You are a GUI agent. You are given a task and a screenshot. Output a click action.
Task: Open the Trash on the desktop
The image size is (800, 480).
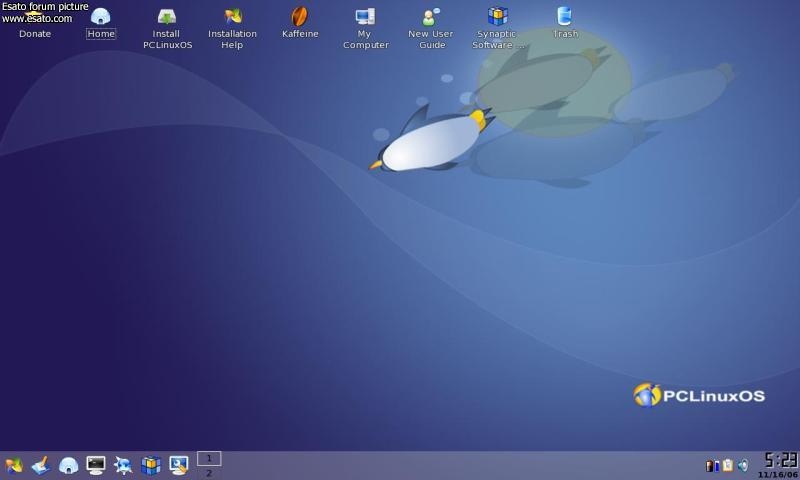point(565,17)
